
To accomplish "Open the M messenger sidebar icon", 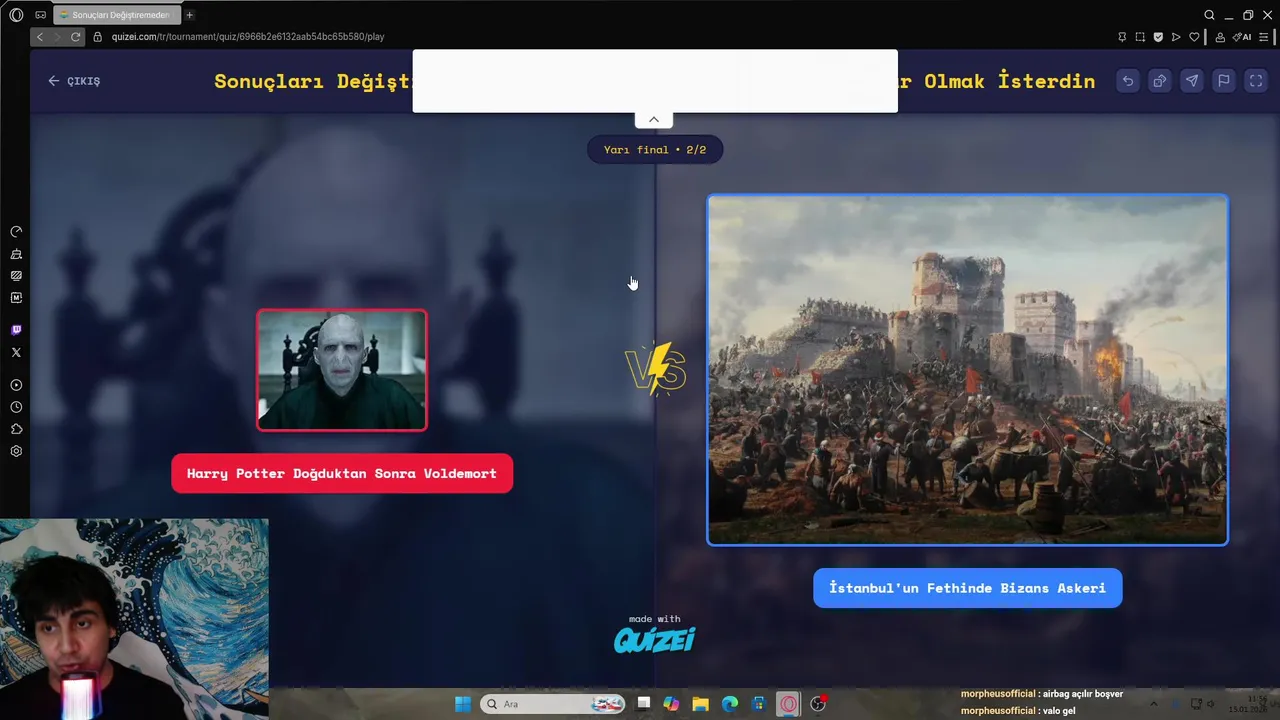I will click(x=16, y=298).
